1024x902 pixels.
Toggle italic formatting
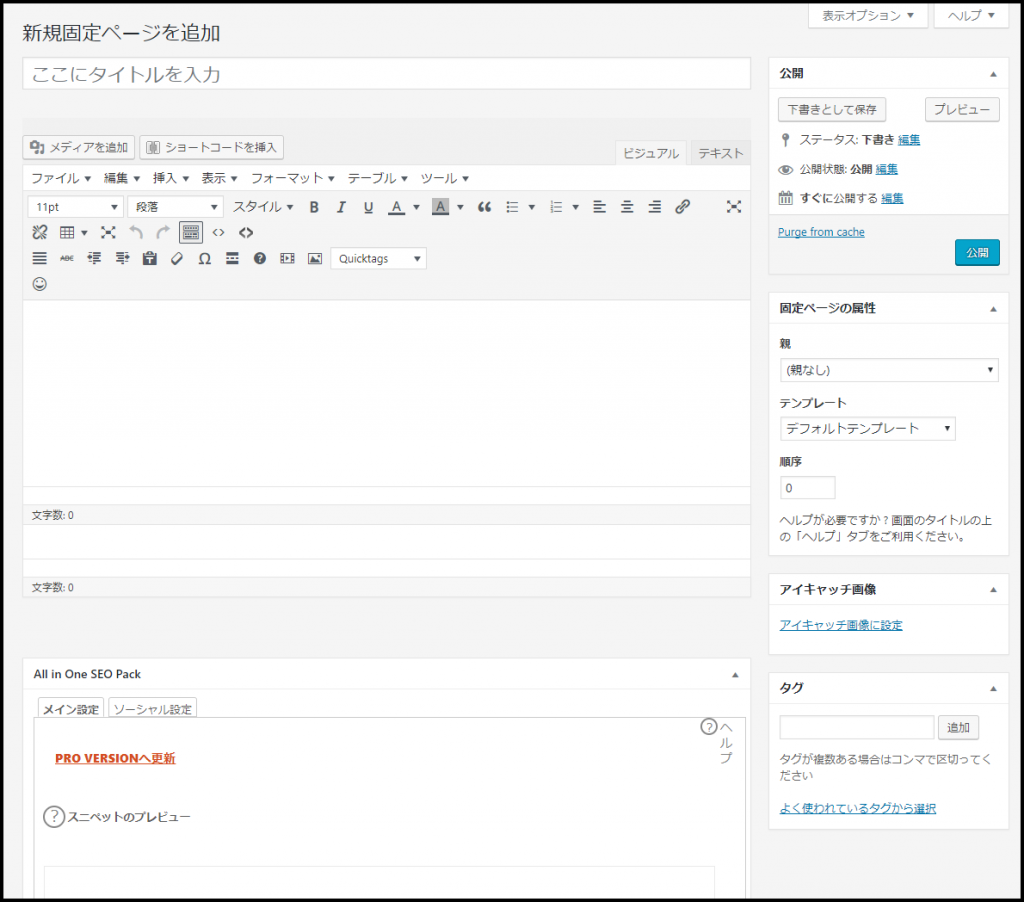(341, 207)
